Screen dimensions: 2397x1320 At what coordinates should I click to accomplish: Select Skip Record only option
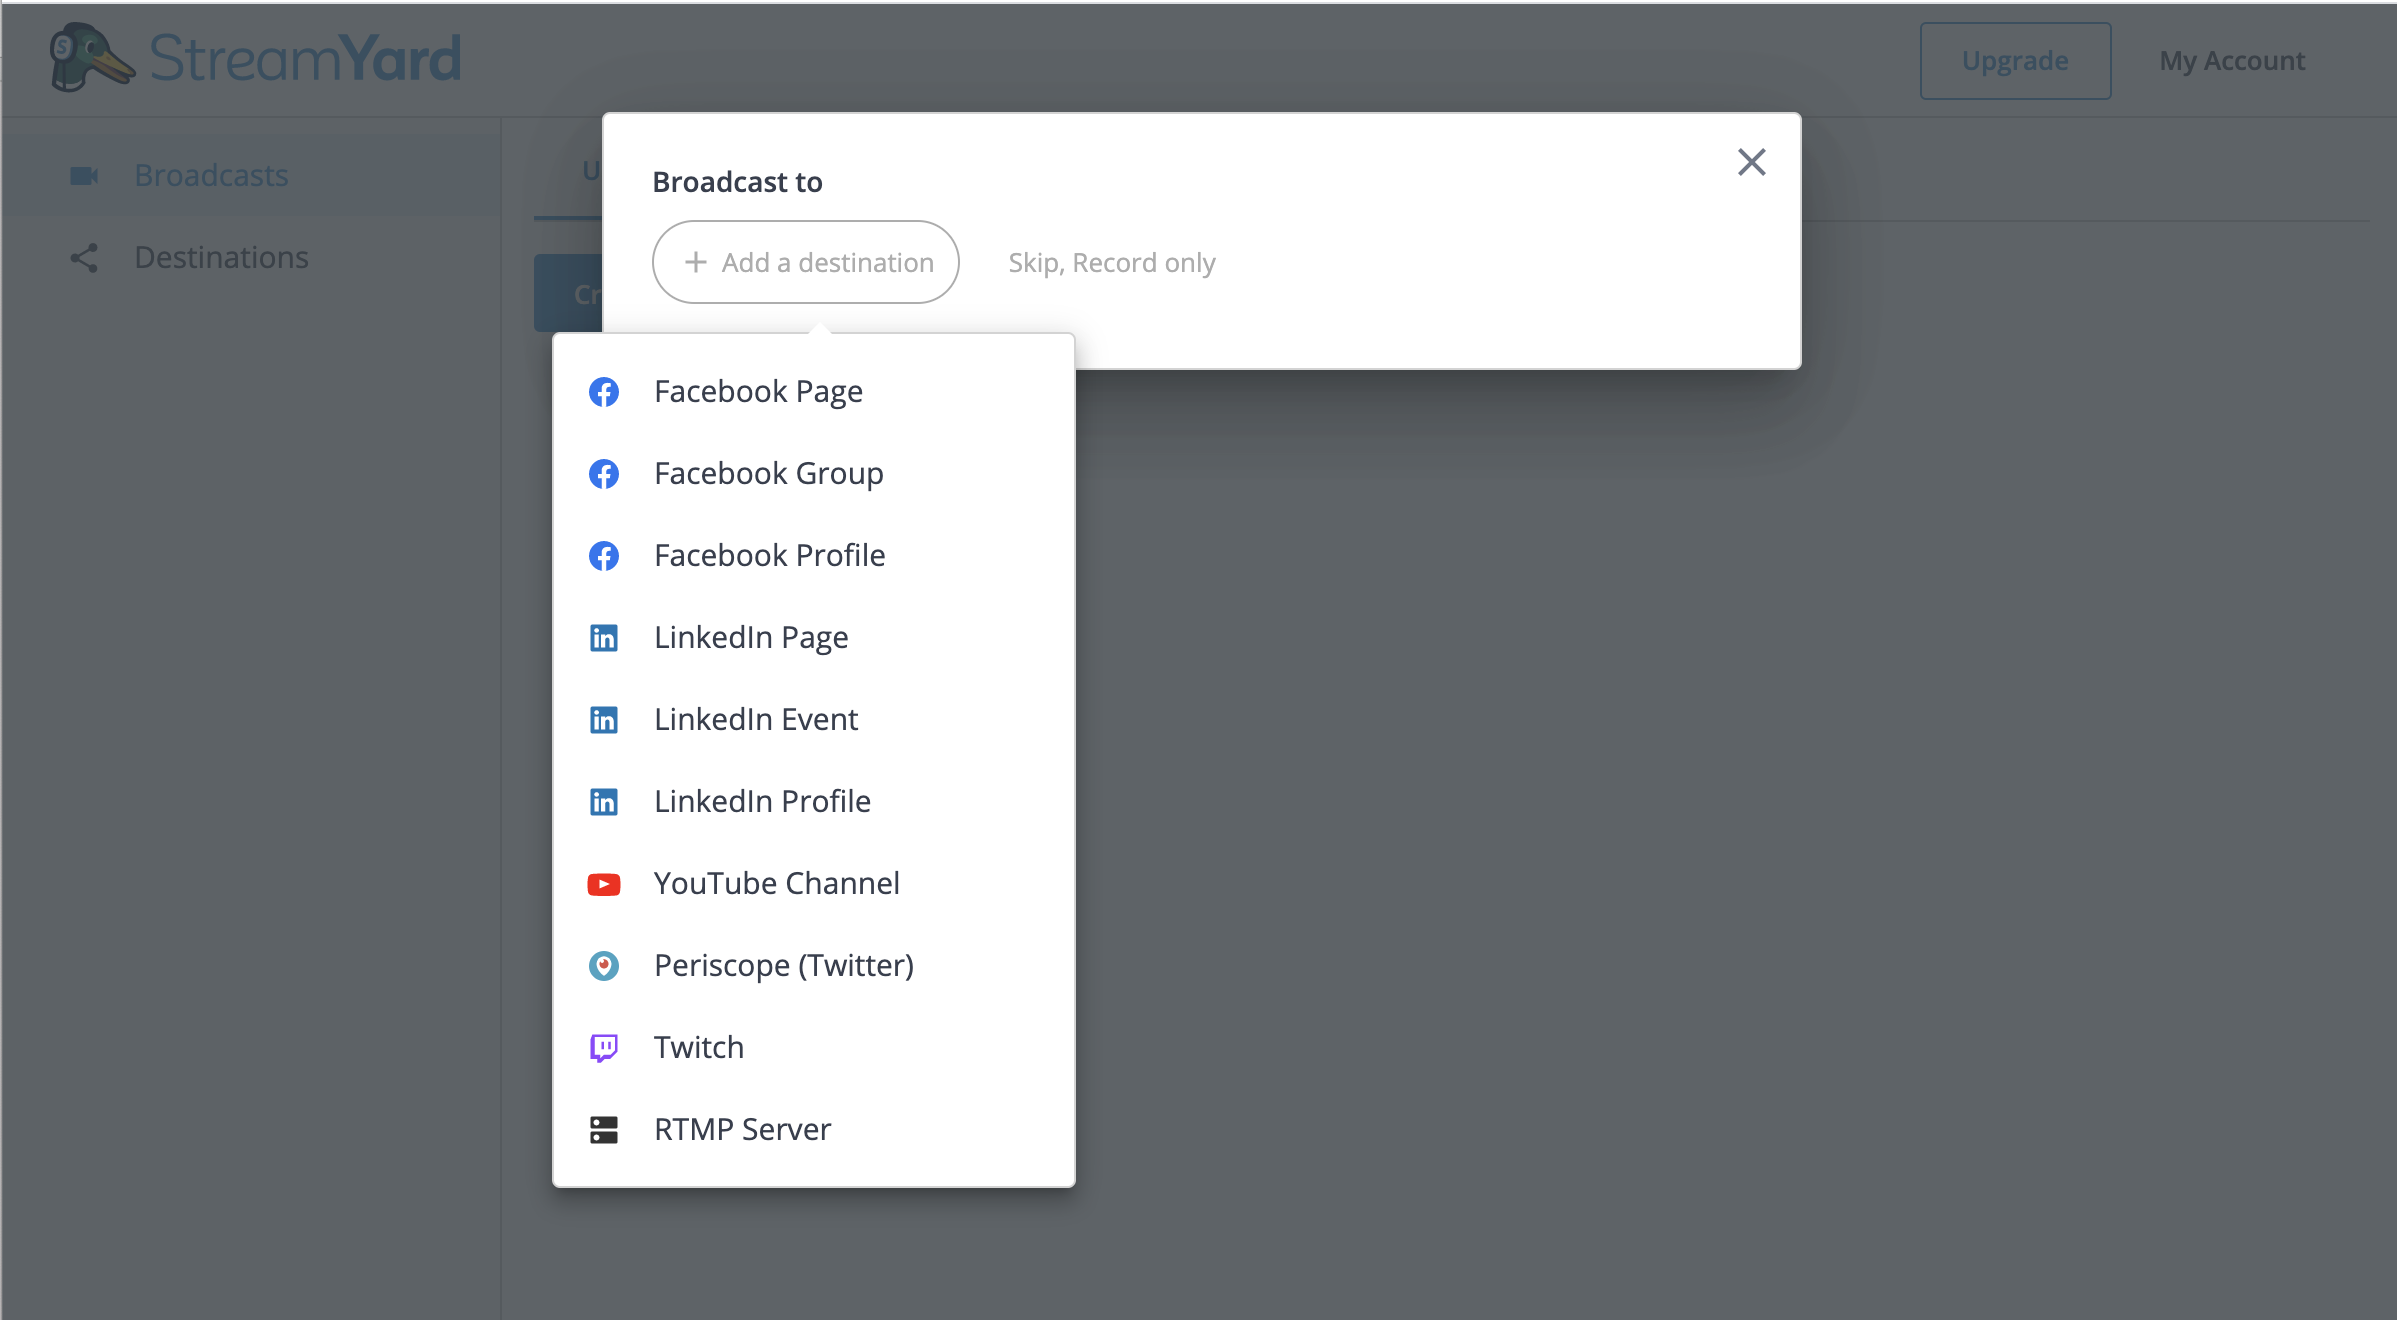[x=1110, y=262]
